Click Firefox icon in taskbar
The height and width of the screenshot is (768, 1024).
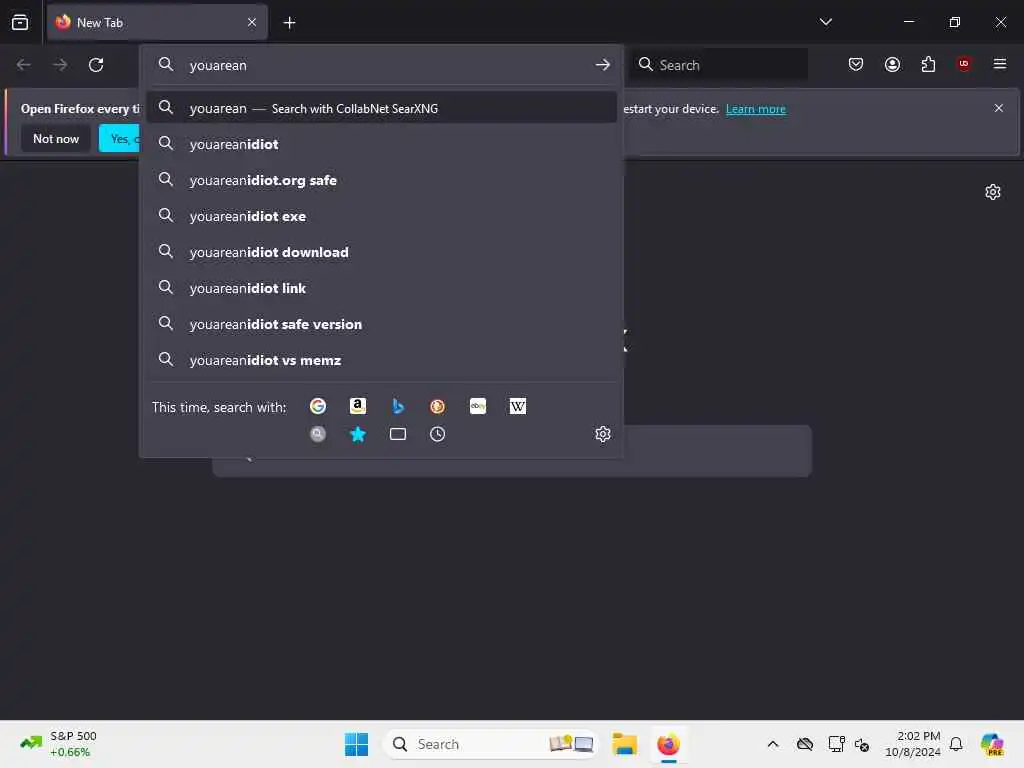(668, 744)
